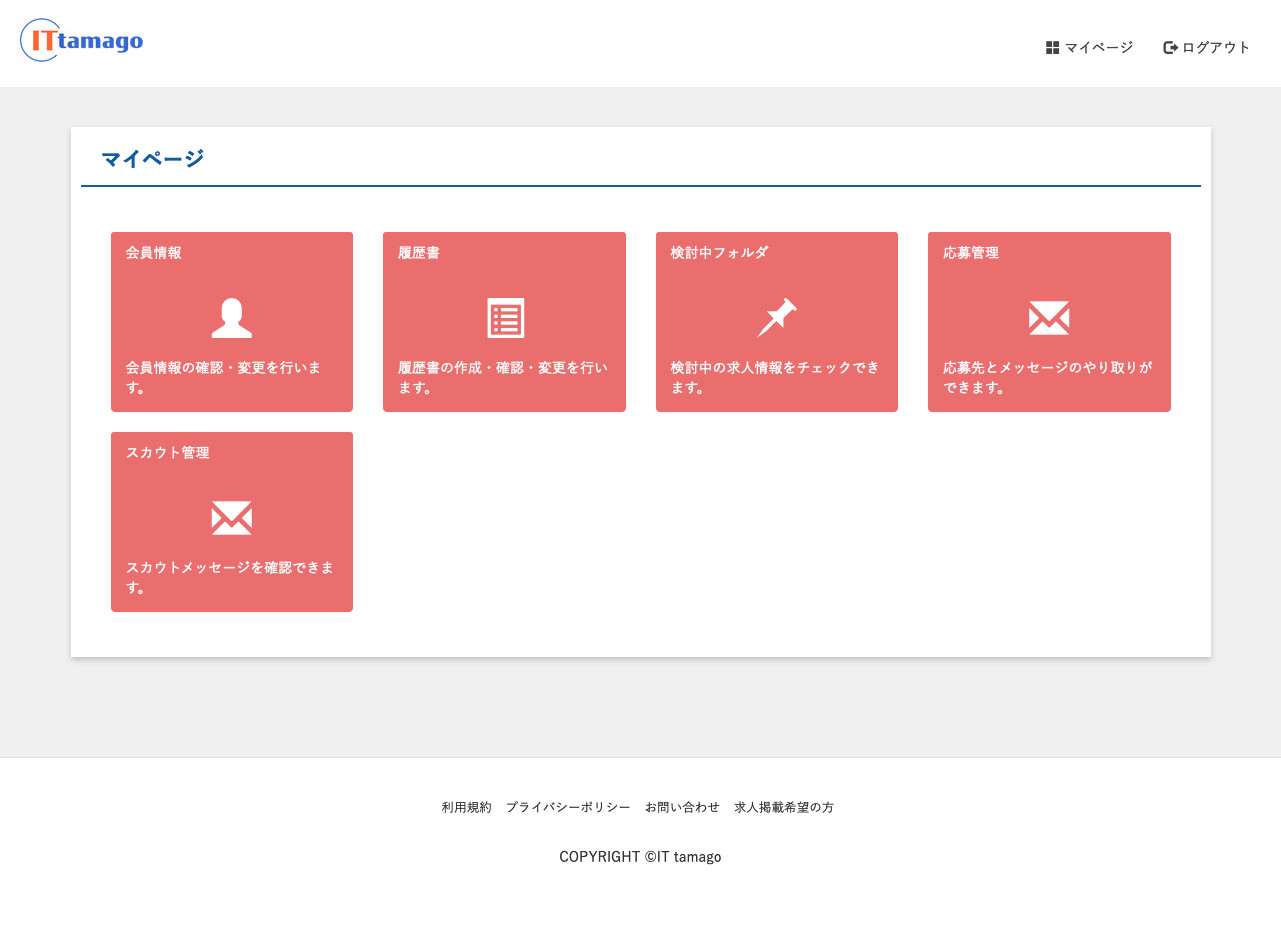The height and width of the screenshot is (927, 1281).
Task: Select ログアウト in the top navigation
Action: [x=1216, y=48]
